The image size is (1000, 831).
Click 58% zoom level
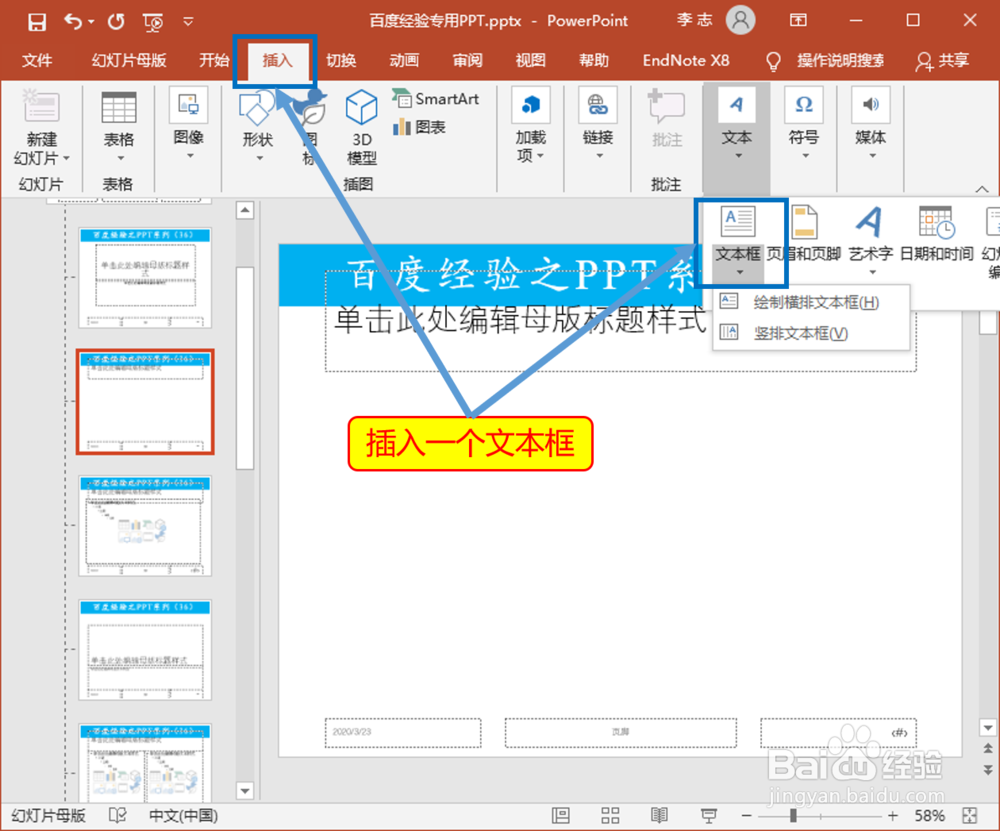point(929,816)
